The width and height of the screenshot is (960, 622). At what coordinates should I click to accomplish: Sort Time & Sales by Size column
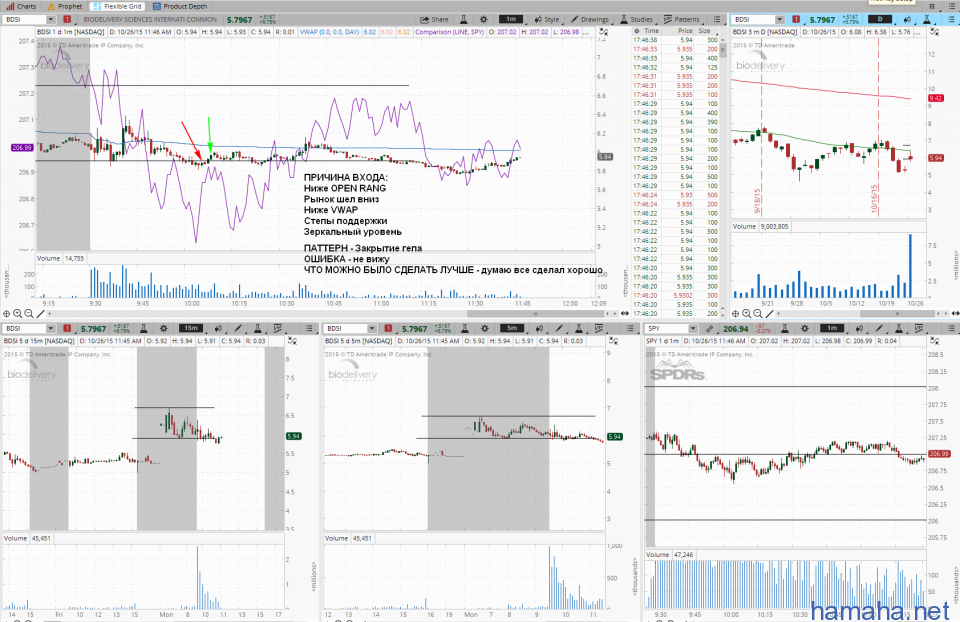point(705,31)
